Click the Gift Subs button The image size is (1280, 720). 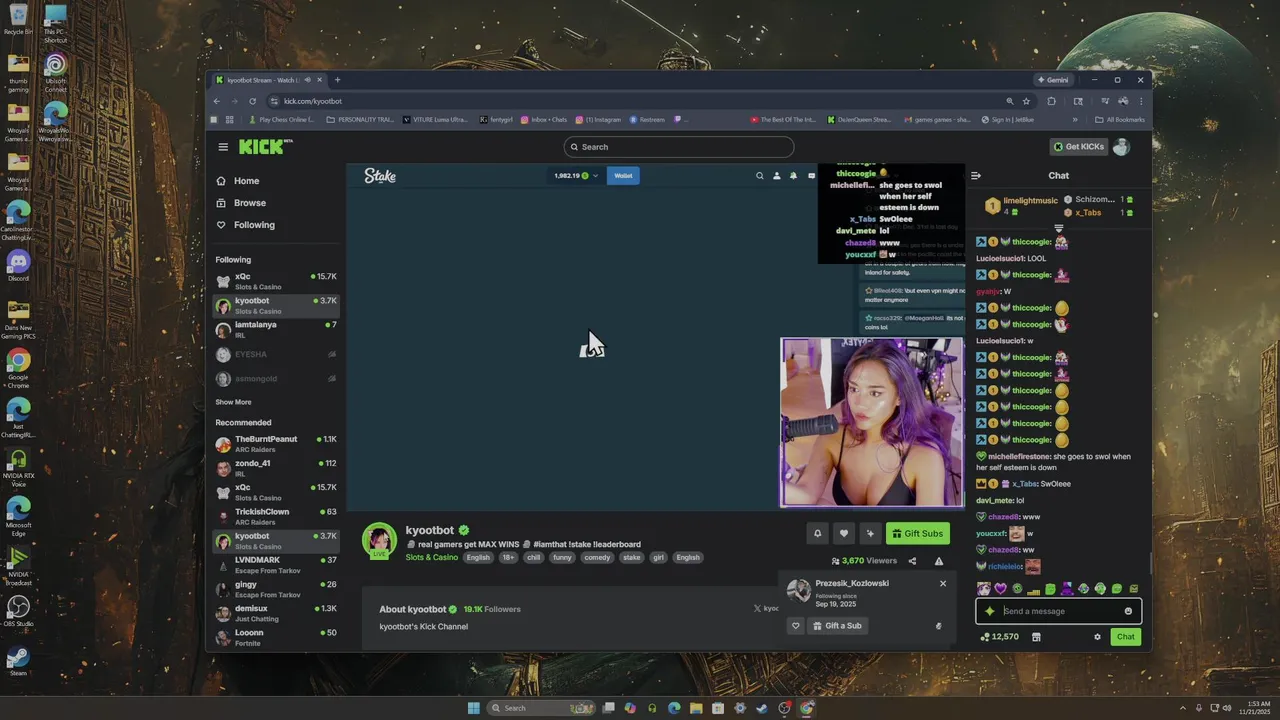918,534
